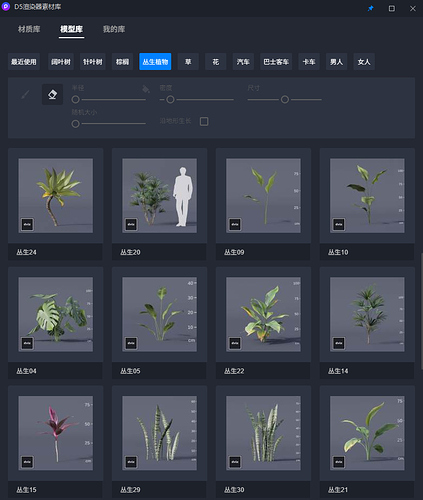423x500 pixels.
Task: Click the vertical scrollbar on the right
Action: tap(421, 310)
